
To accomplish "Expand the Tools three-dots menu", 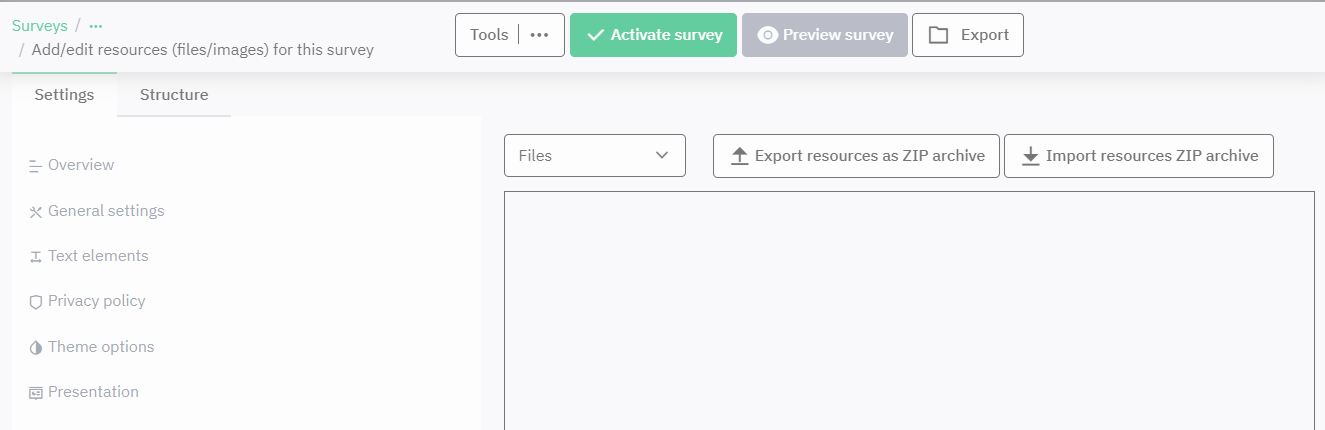I will 540,35.
